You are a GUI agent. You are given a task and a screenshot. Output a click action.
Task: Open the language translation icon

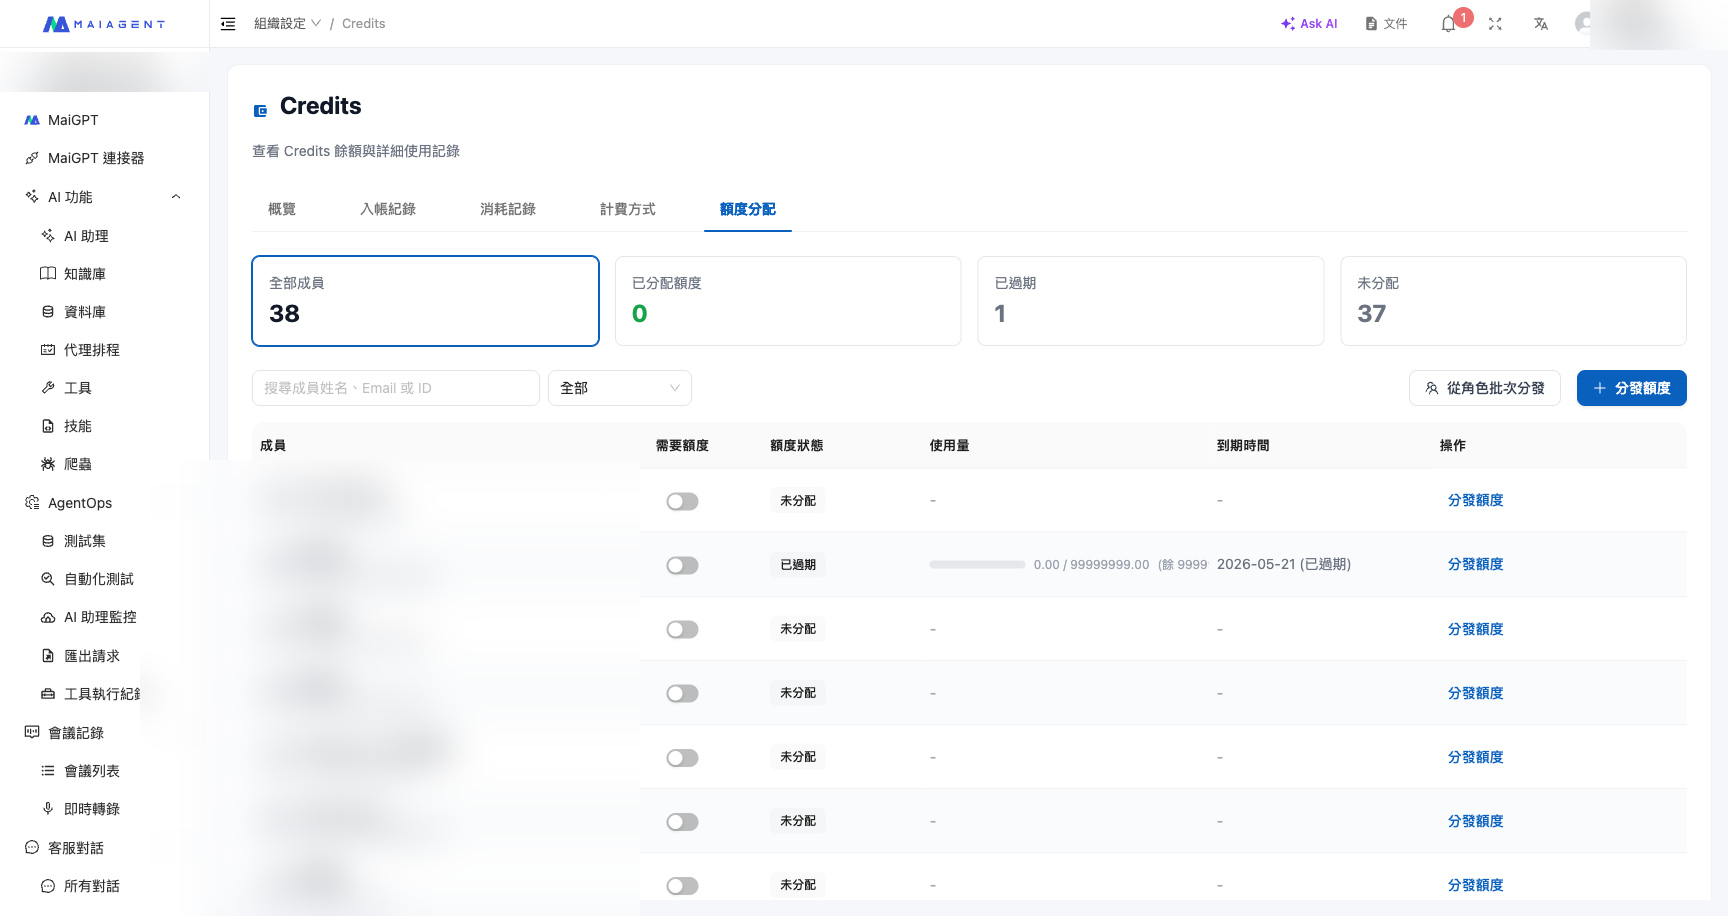[1541, 24]
